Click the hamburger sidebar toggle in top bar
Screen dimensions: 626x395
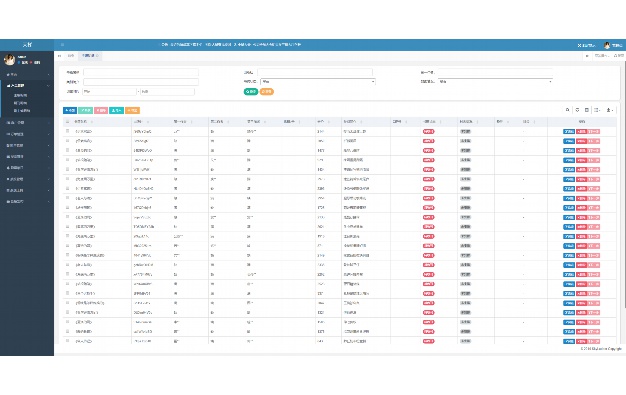[x=62, y=45]
